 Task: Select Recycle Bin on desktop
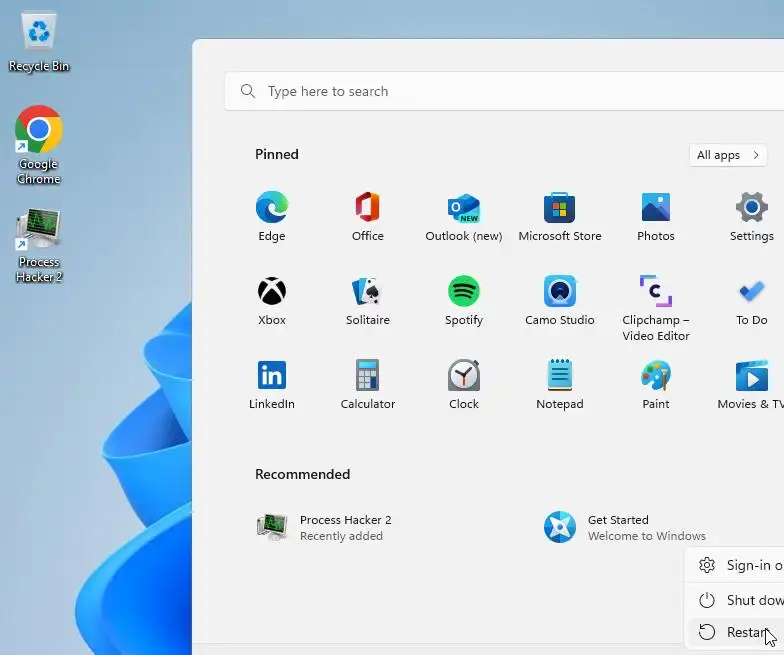pos(39,42)
